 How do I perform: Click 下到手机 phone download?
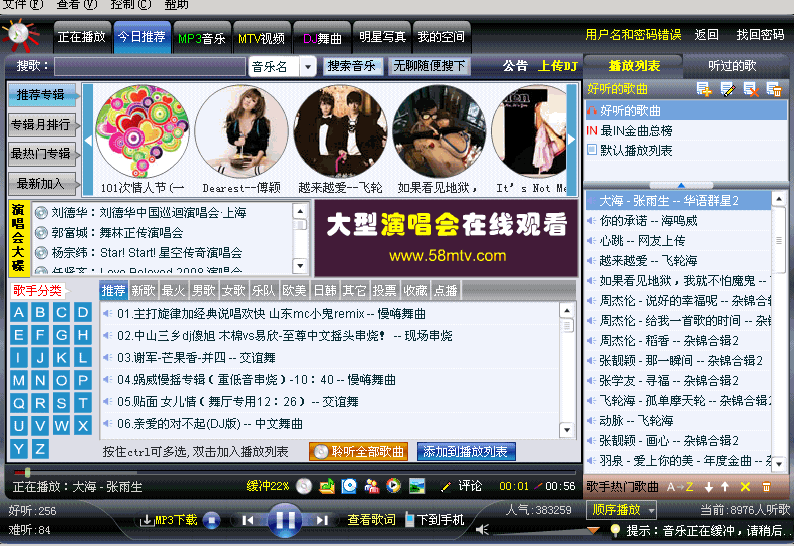[434, 520]
